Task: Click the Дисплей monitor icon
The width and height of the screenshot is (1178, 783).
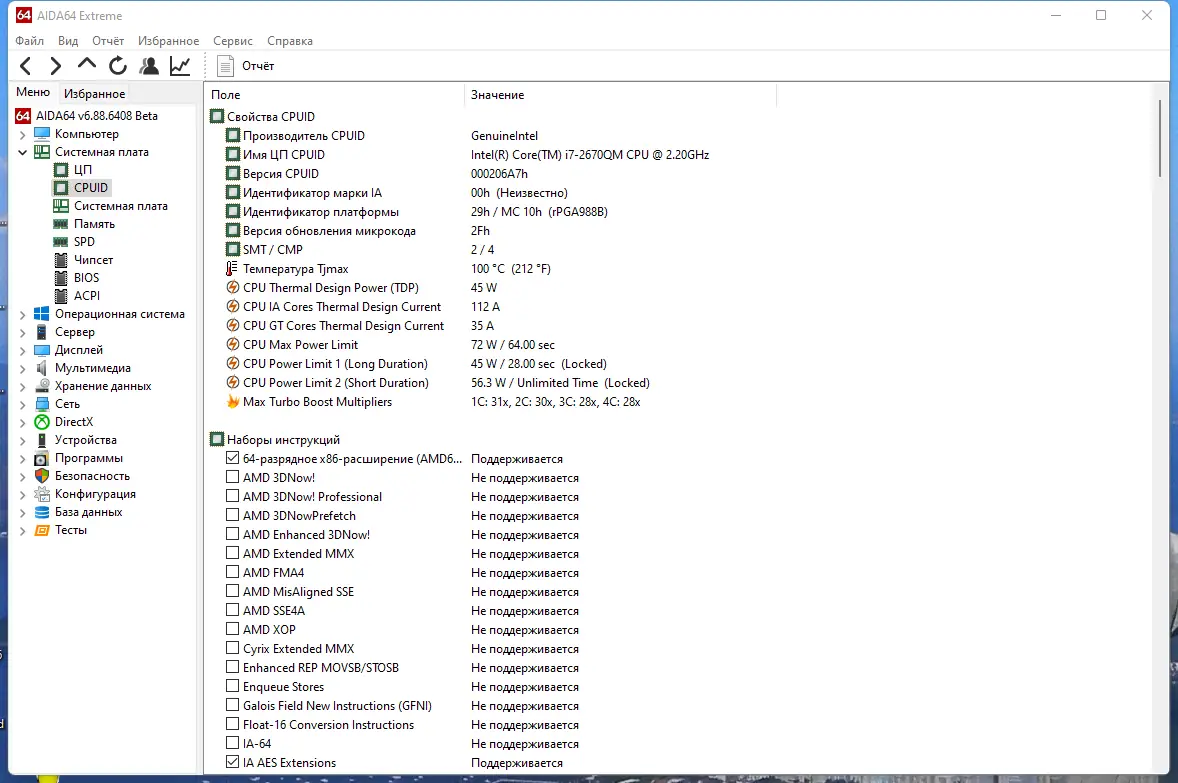Action: (x=42, y=350)
